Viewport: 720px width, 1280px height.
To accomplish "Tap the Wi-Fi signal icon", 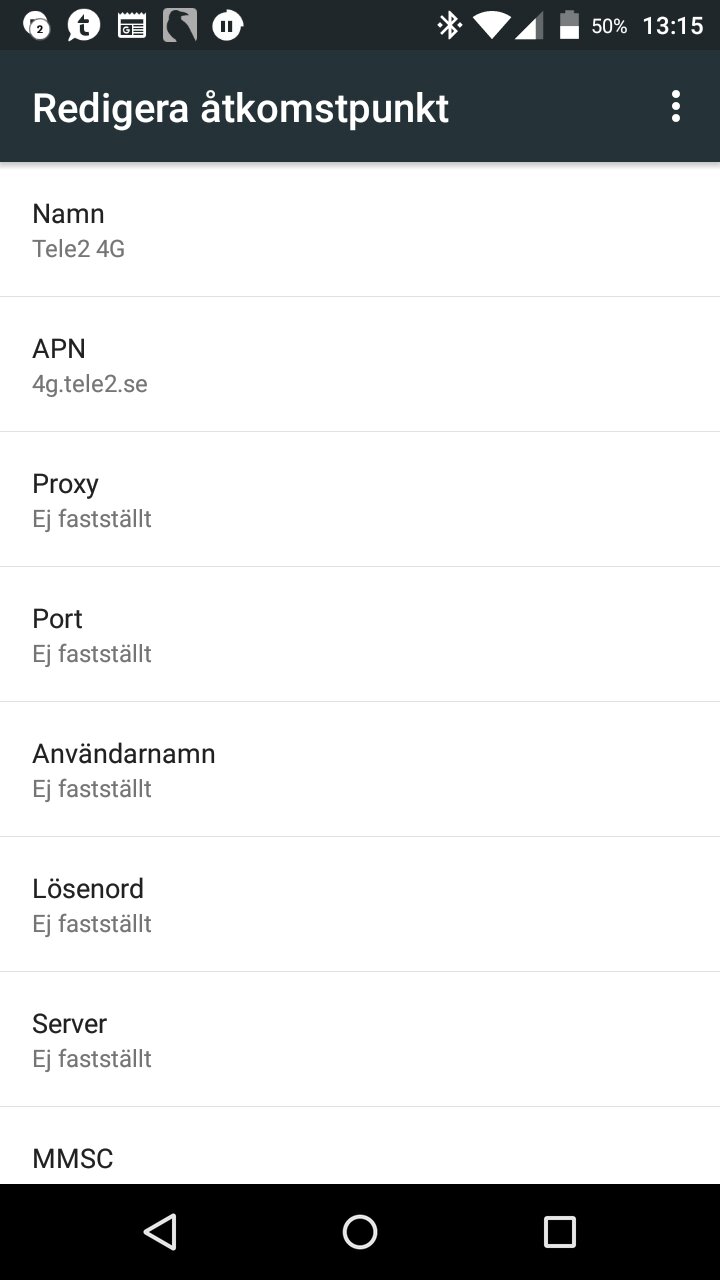I will pos(491,26).
